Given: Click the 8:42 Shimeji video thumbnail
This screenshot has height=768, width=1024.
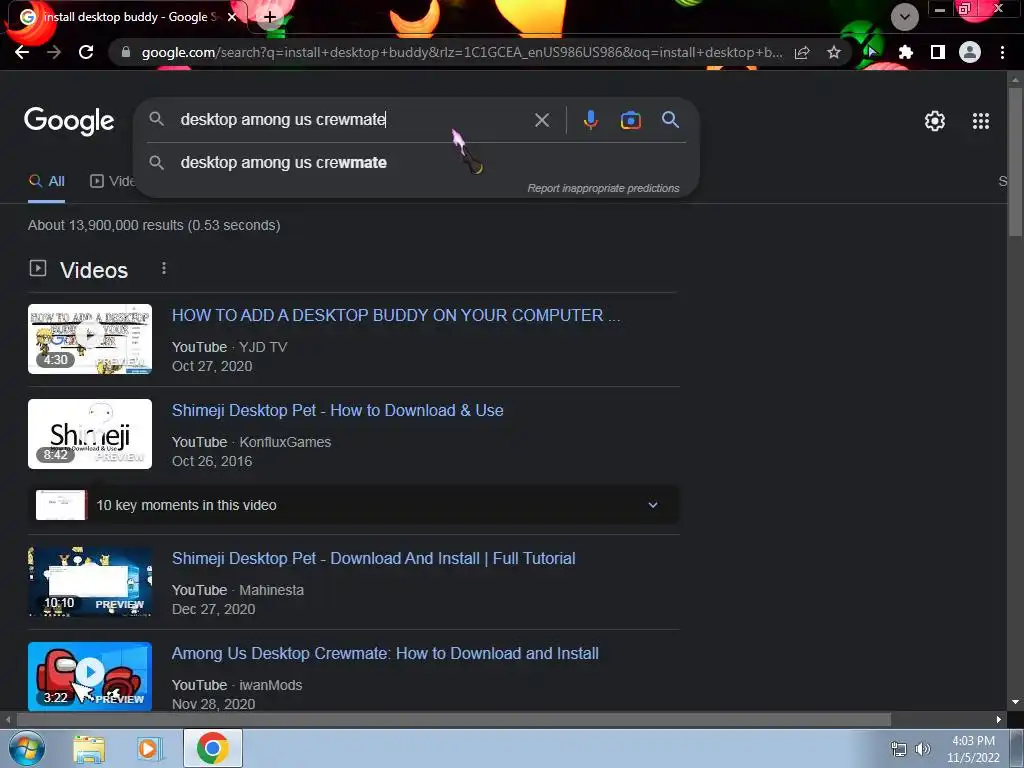Looking at the screenshot, I should coord(89,434).
